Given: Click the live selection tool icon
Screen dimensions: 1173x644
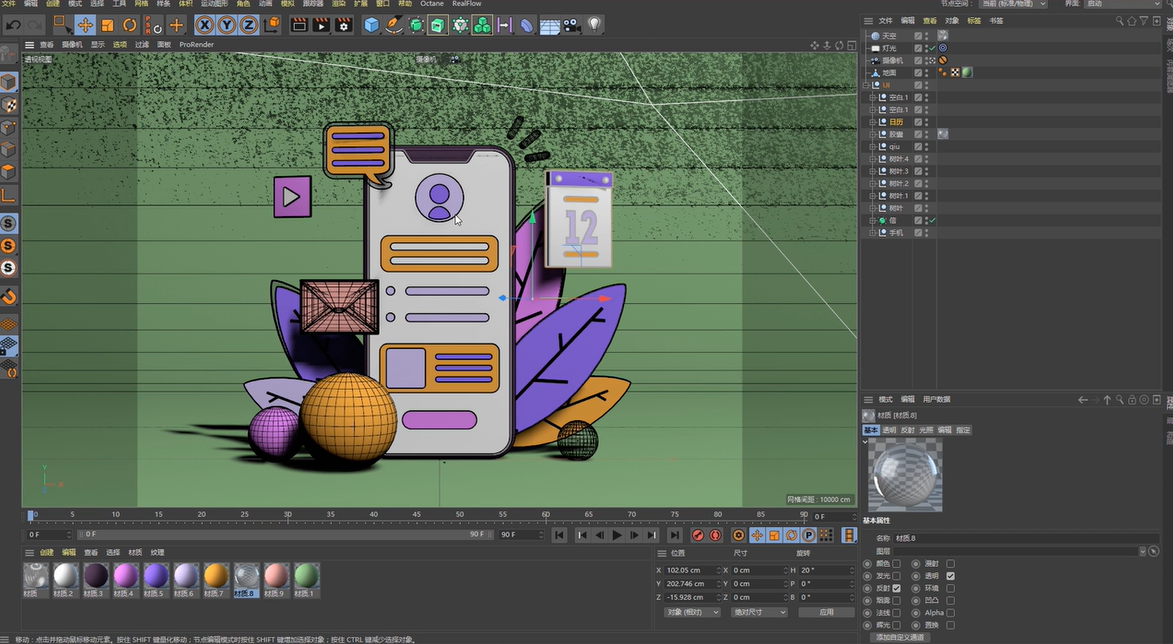Looking at the screenshot, I should tap(62, 25).
